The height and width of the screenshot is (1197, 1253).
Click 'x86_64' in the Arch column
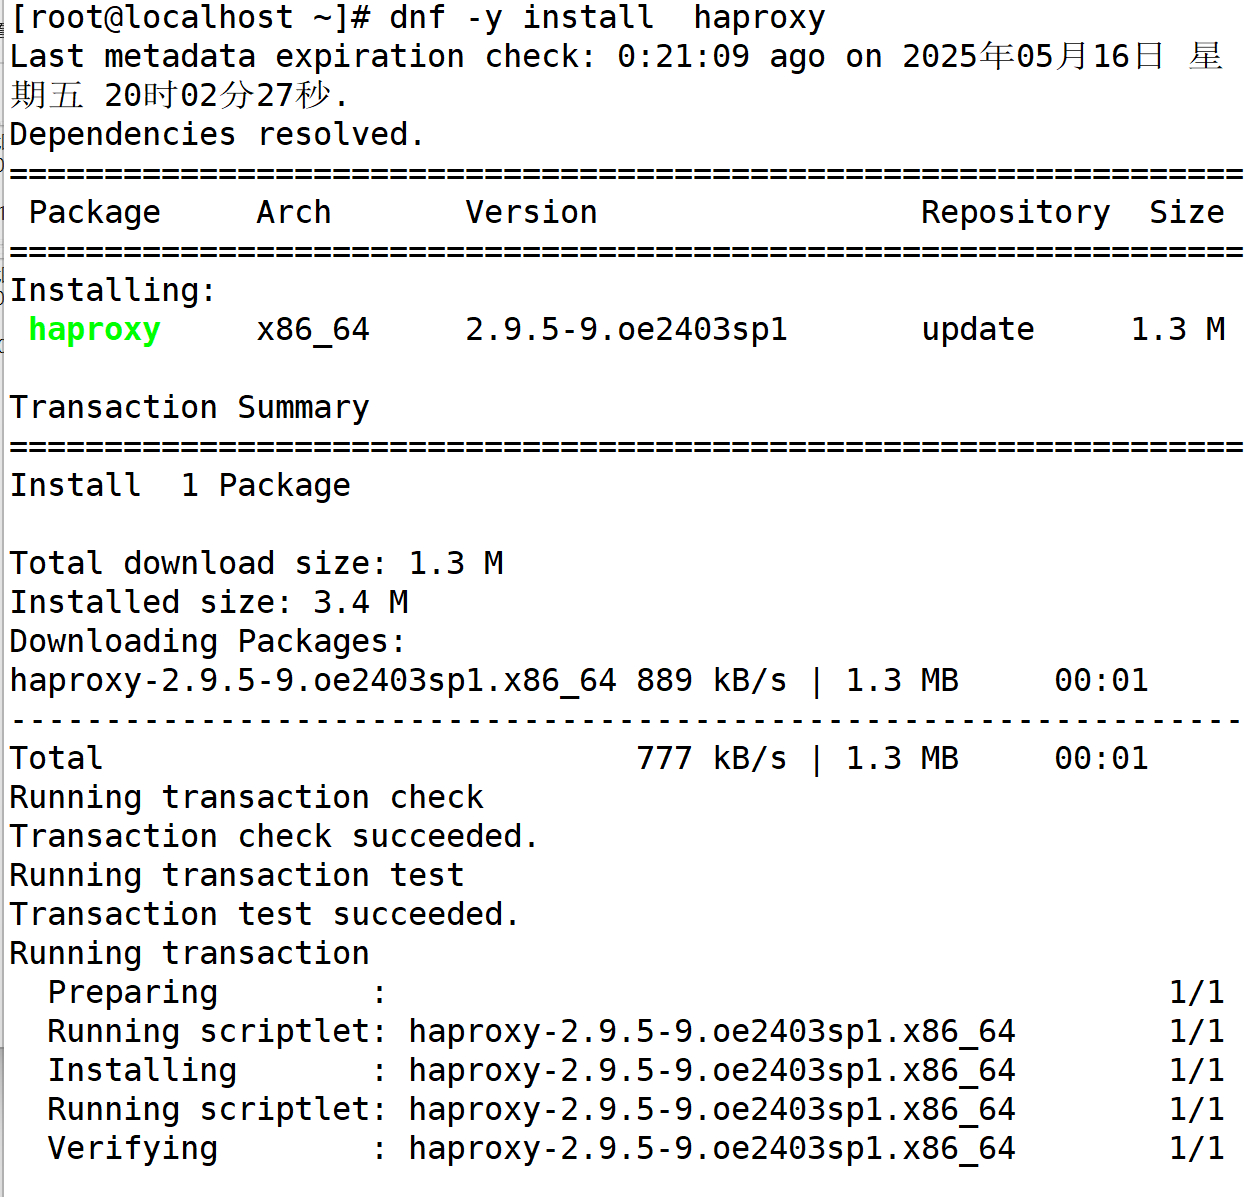(313, 330)
